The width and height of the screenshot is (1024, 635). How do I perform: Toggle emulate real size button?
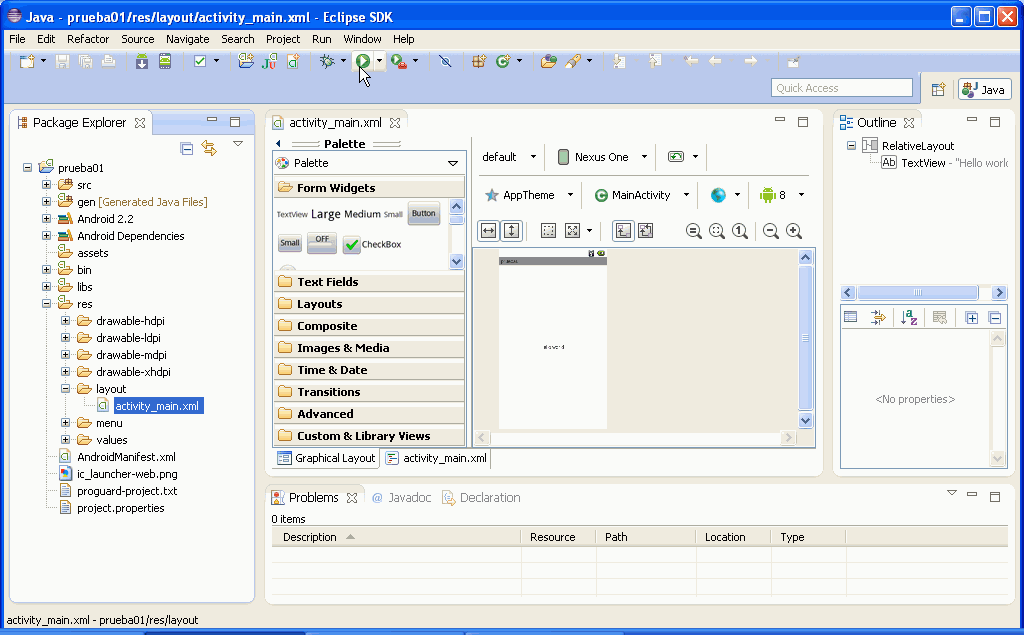pos(694,231)
